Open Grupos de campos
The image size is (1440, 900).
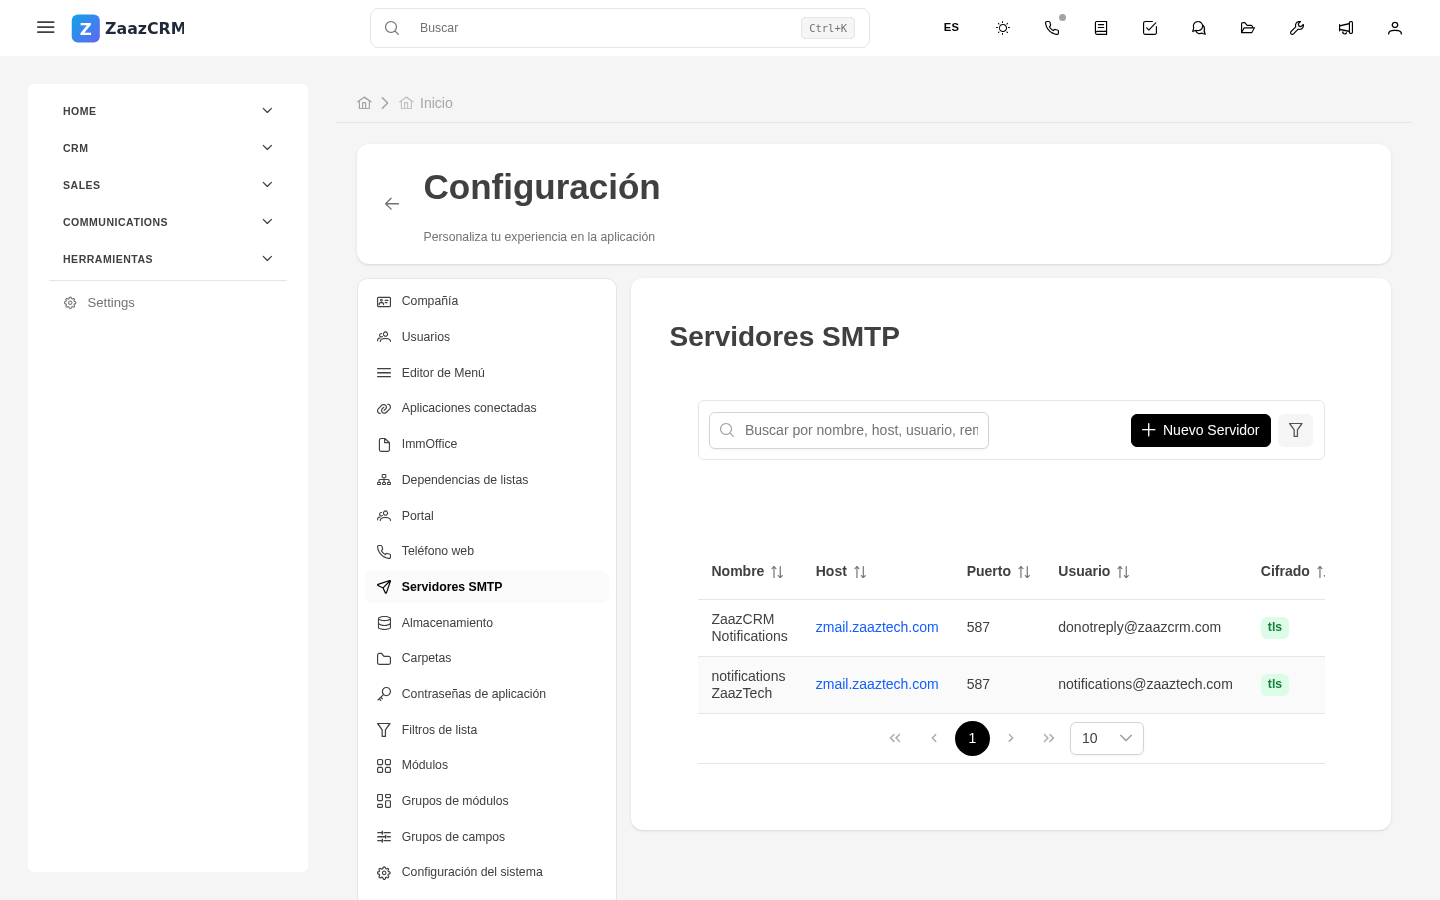click(487, 837)
